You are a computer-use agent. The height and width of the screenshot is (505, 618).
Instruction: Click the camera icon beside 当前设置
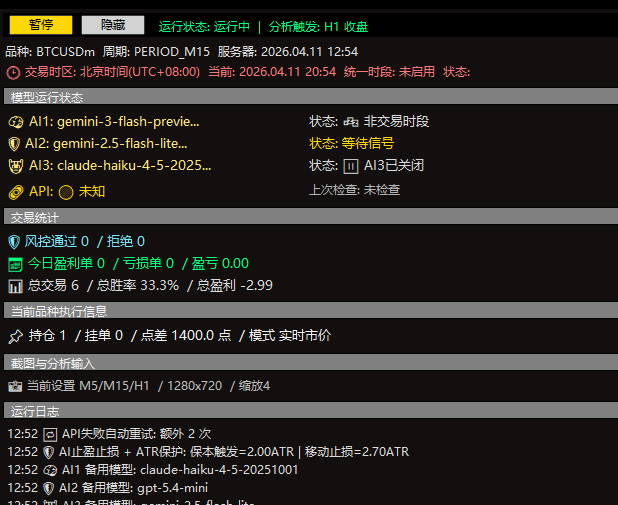pos(15,386)
